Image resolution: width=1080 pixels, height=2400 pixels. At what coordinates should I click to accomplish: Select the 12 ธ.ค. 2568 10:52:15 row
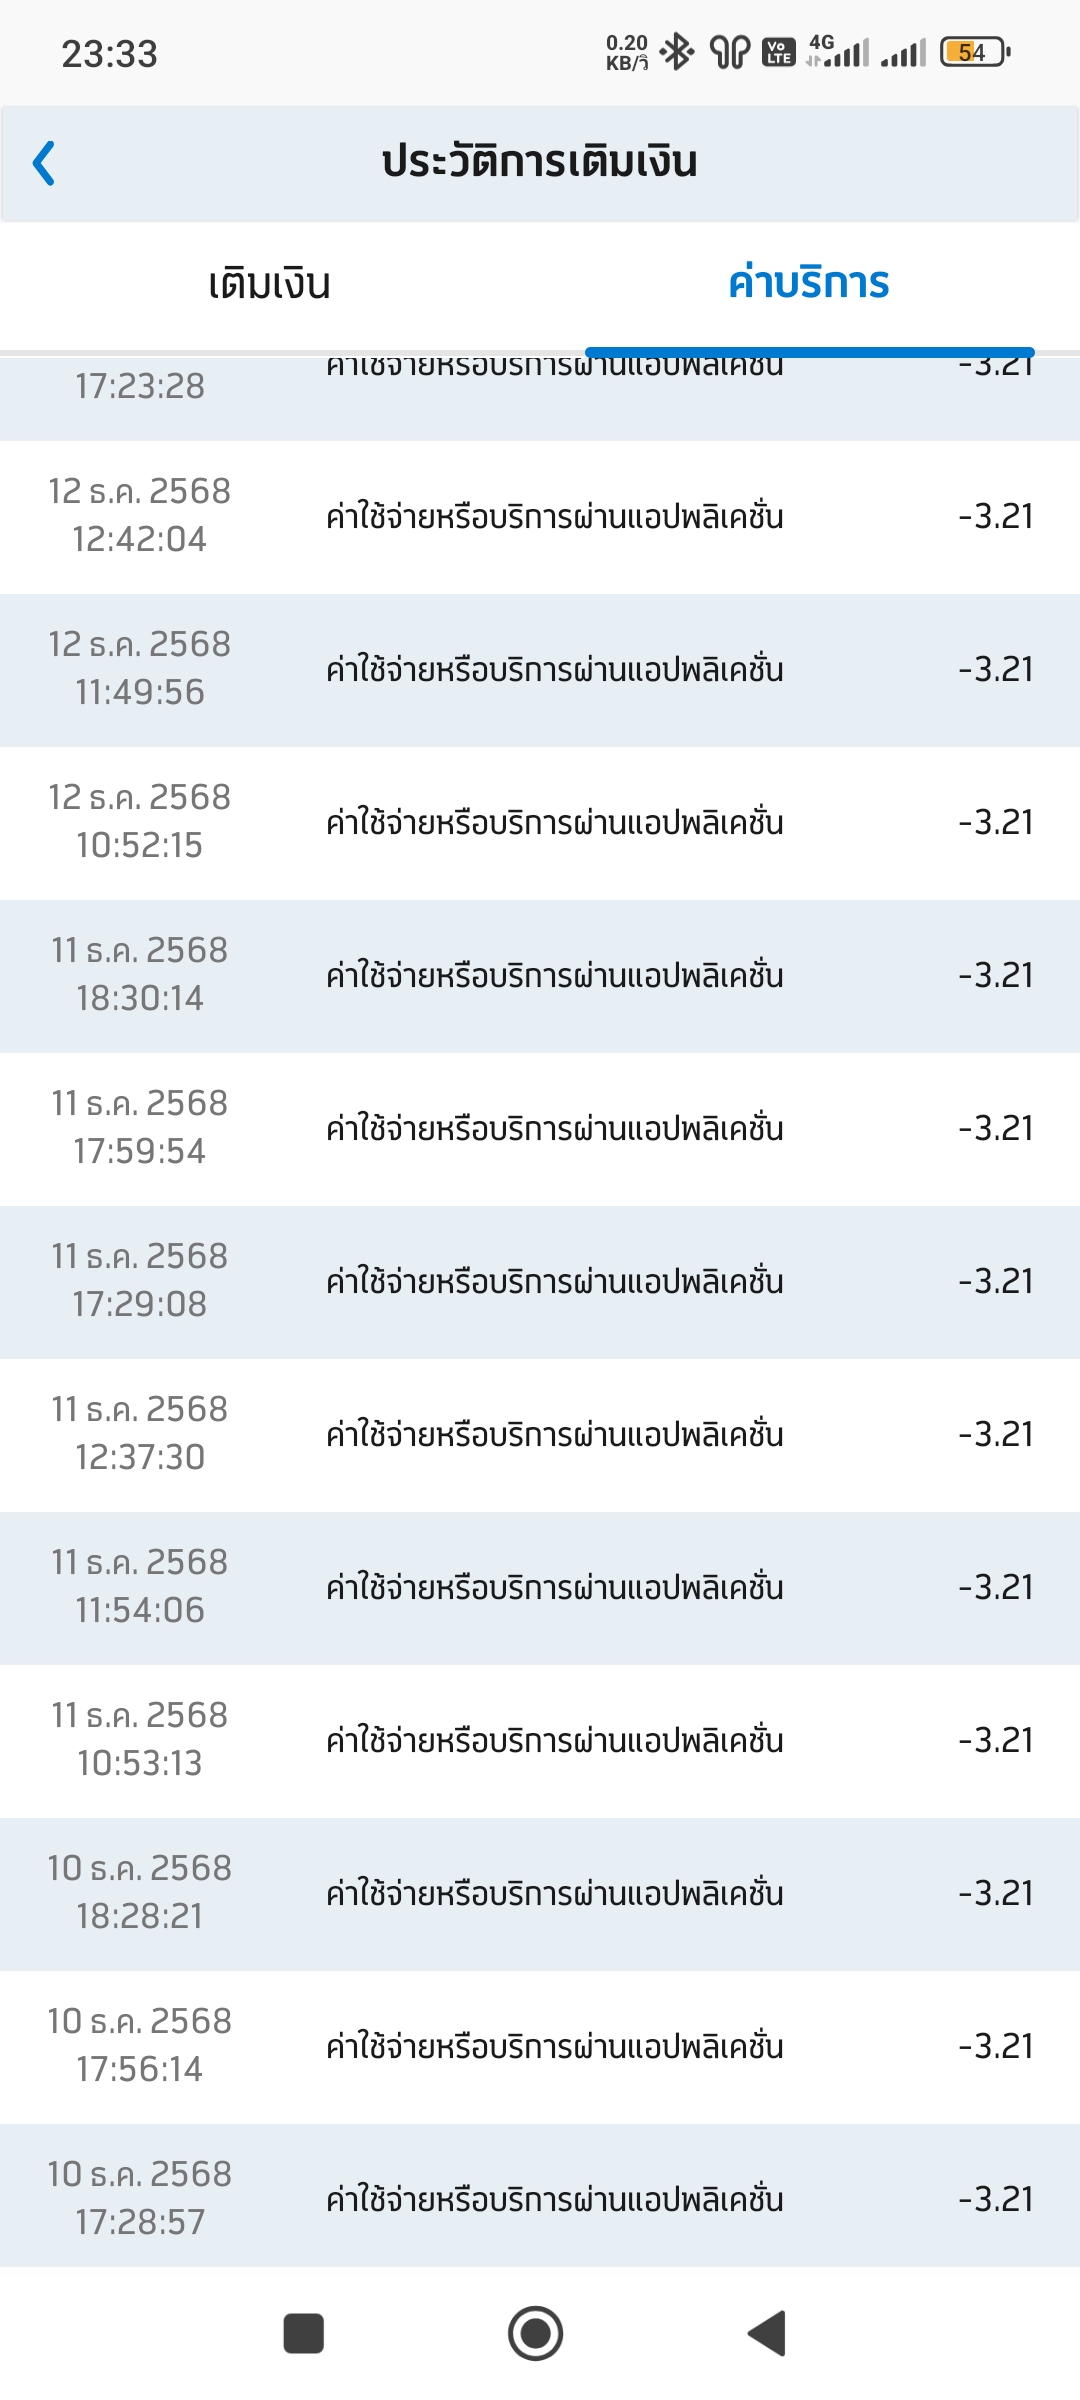click(x=540, y=823)
